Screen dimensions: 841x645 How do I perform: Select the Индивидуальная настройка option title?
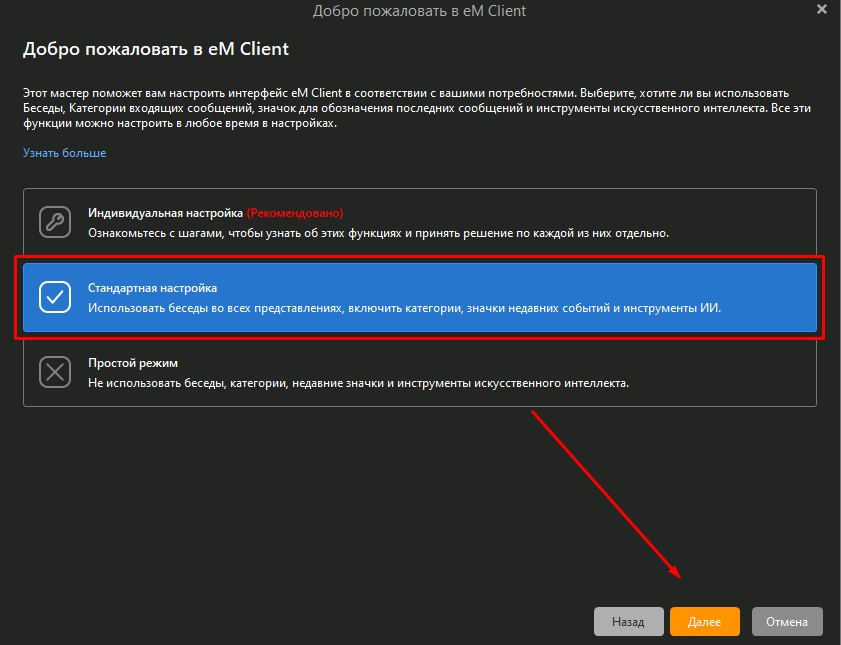(x=165, y=213)
